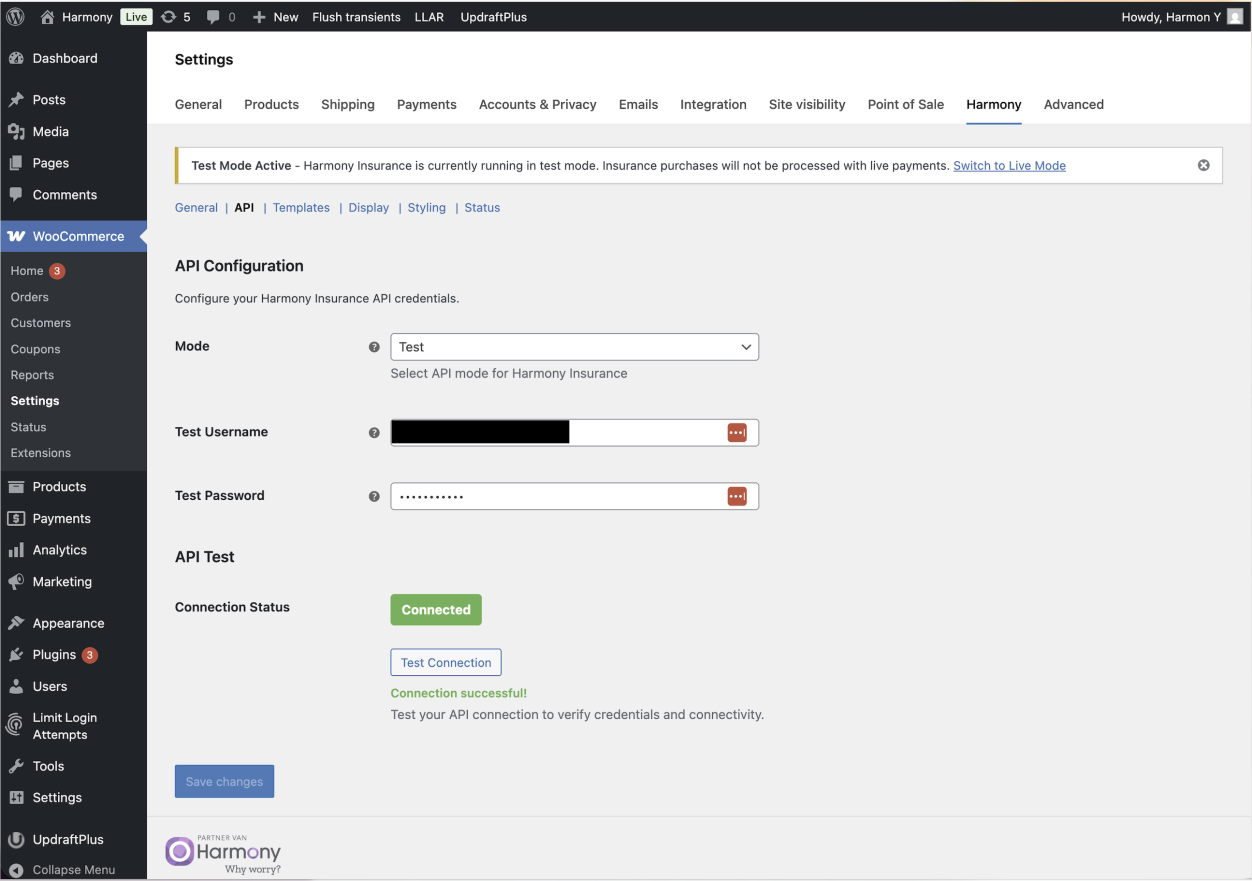Click the WordPress logo in admin bar
The width and height of the screenshot is (1252, 881).
(15, 17)
